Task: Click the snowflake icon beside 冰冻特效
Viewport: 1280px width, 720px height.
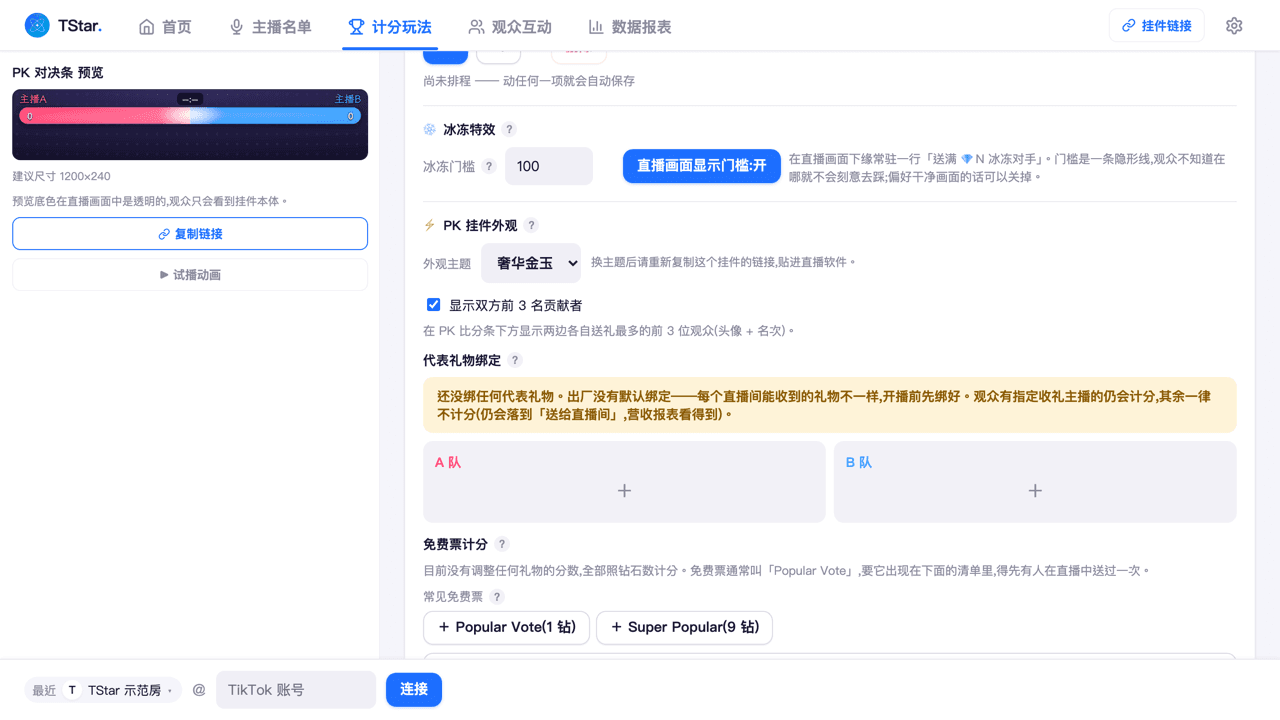Action: [430, 130]
